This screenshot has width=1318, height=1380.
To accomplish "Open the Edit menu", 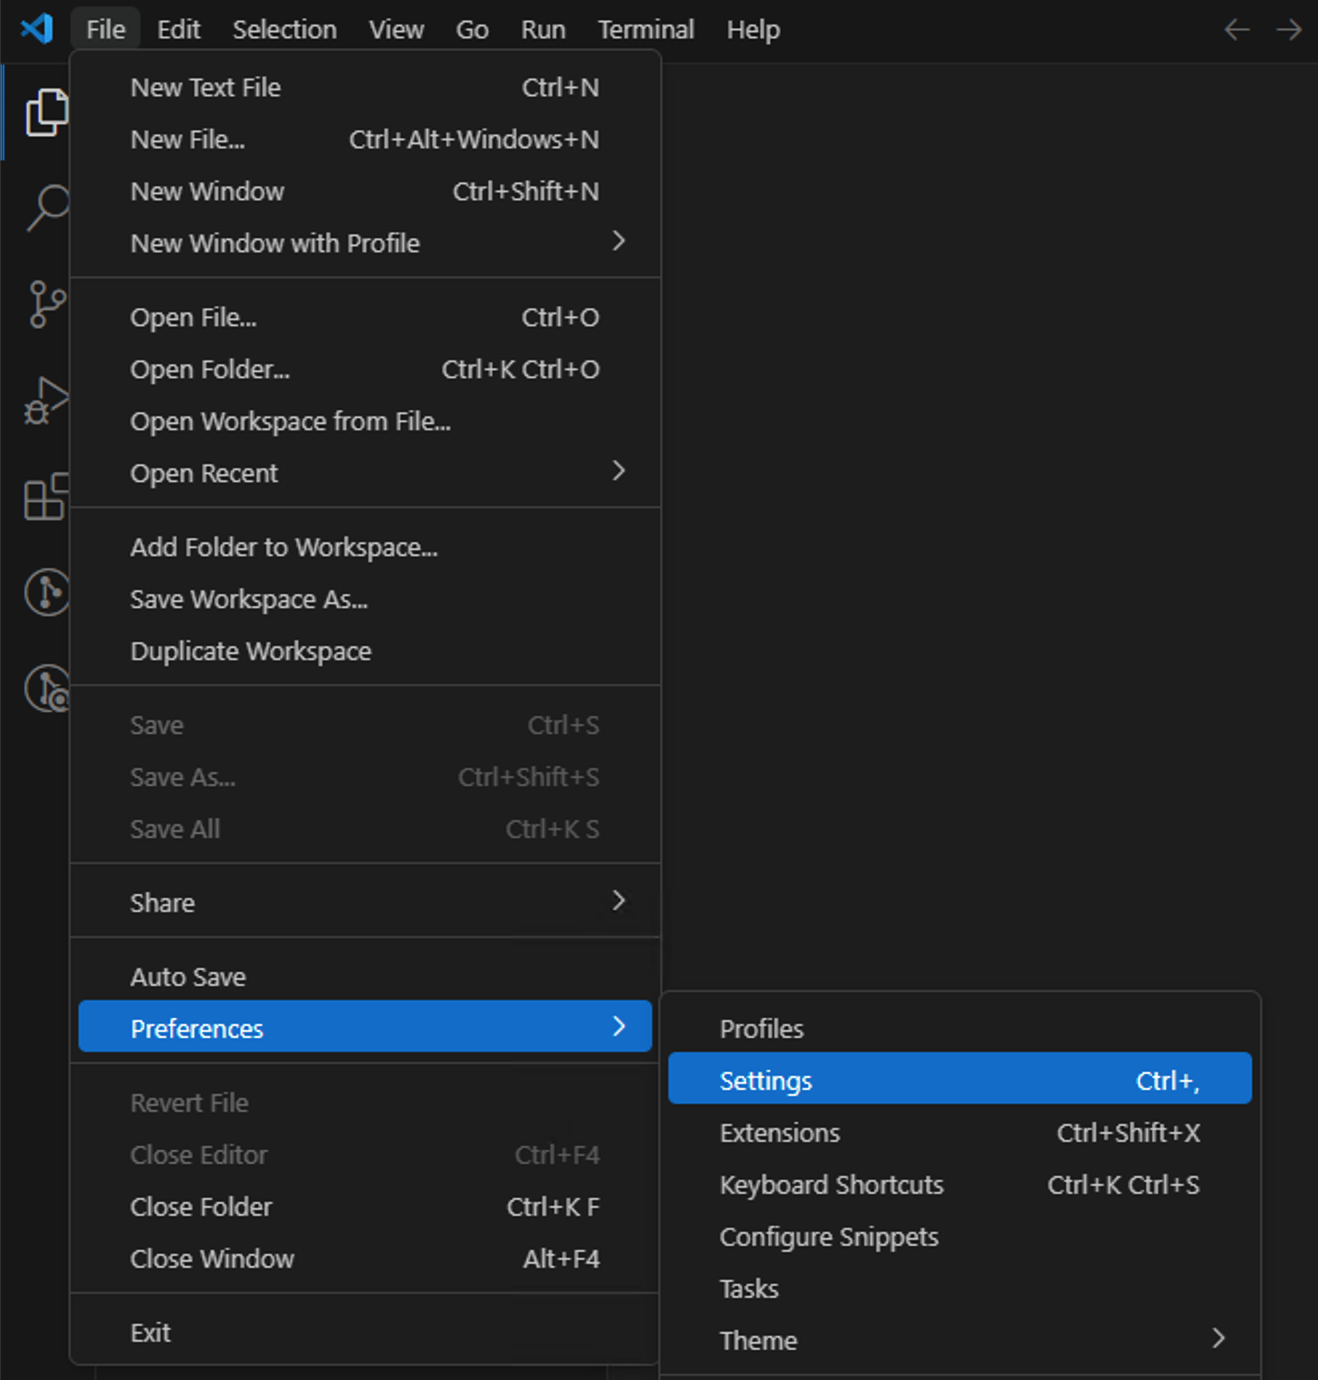I will click(178, 29).
